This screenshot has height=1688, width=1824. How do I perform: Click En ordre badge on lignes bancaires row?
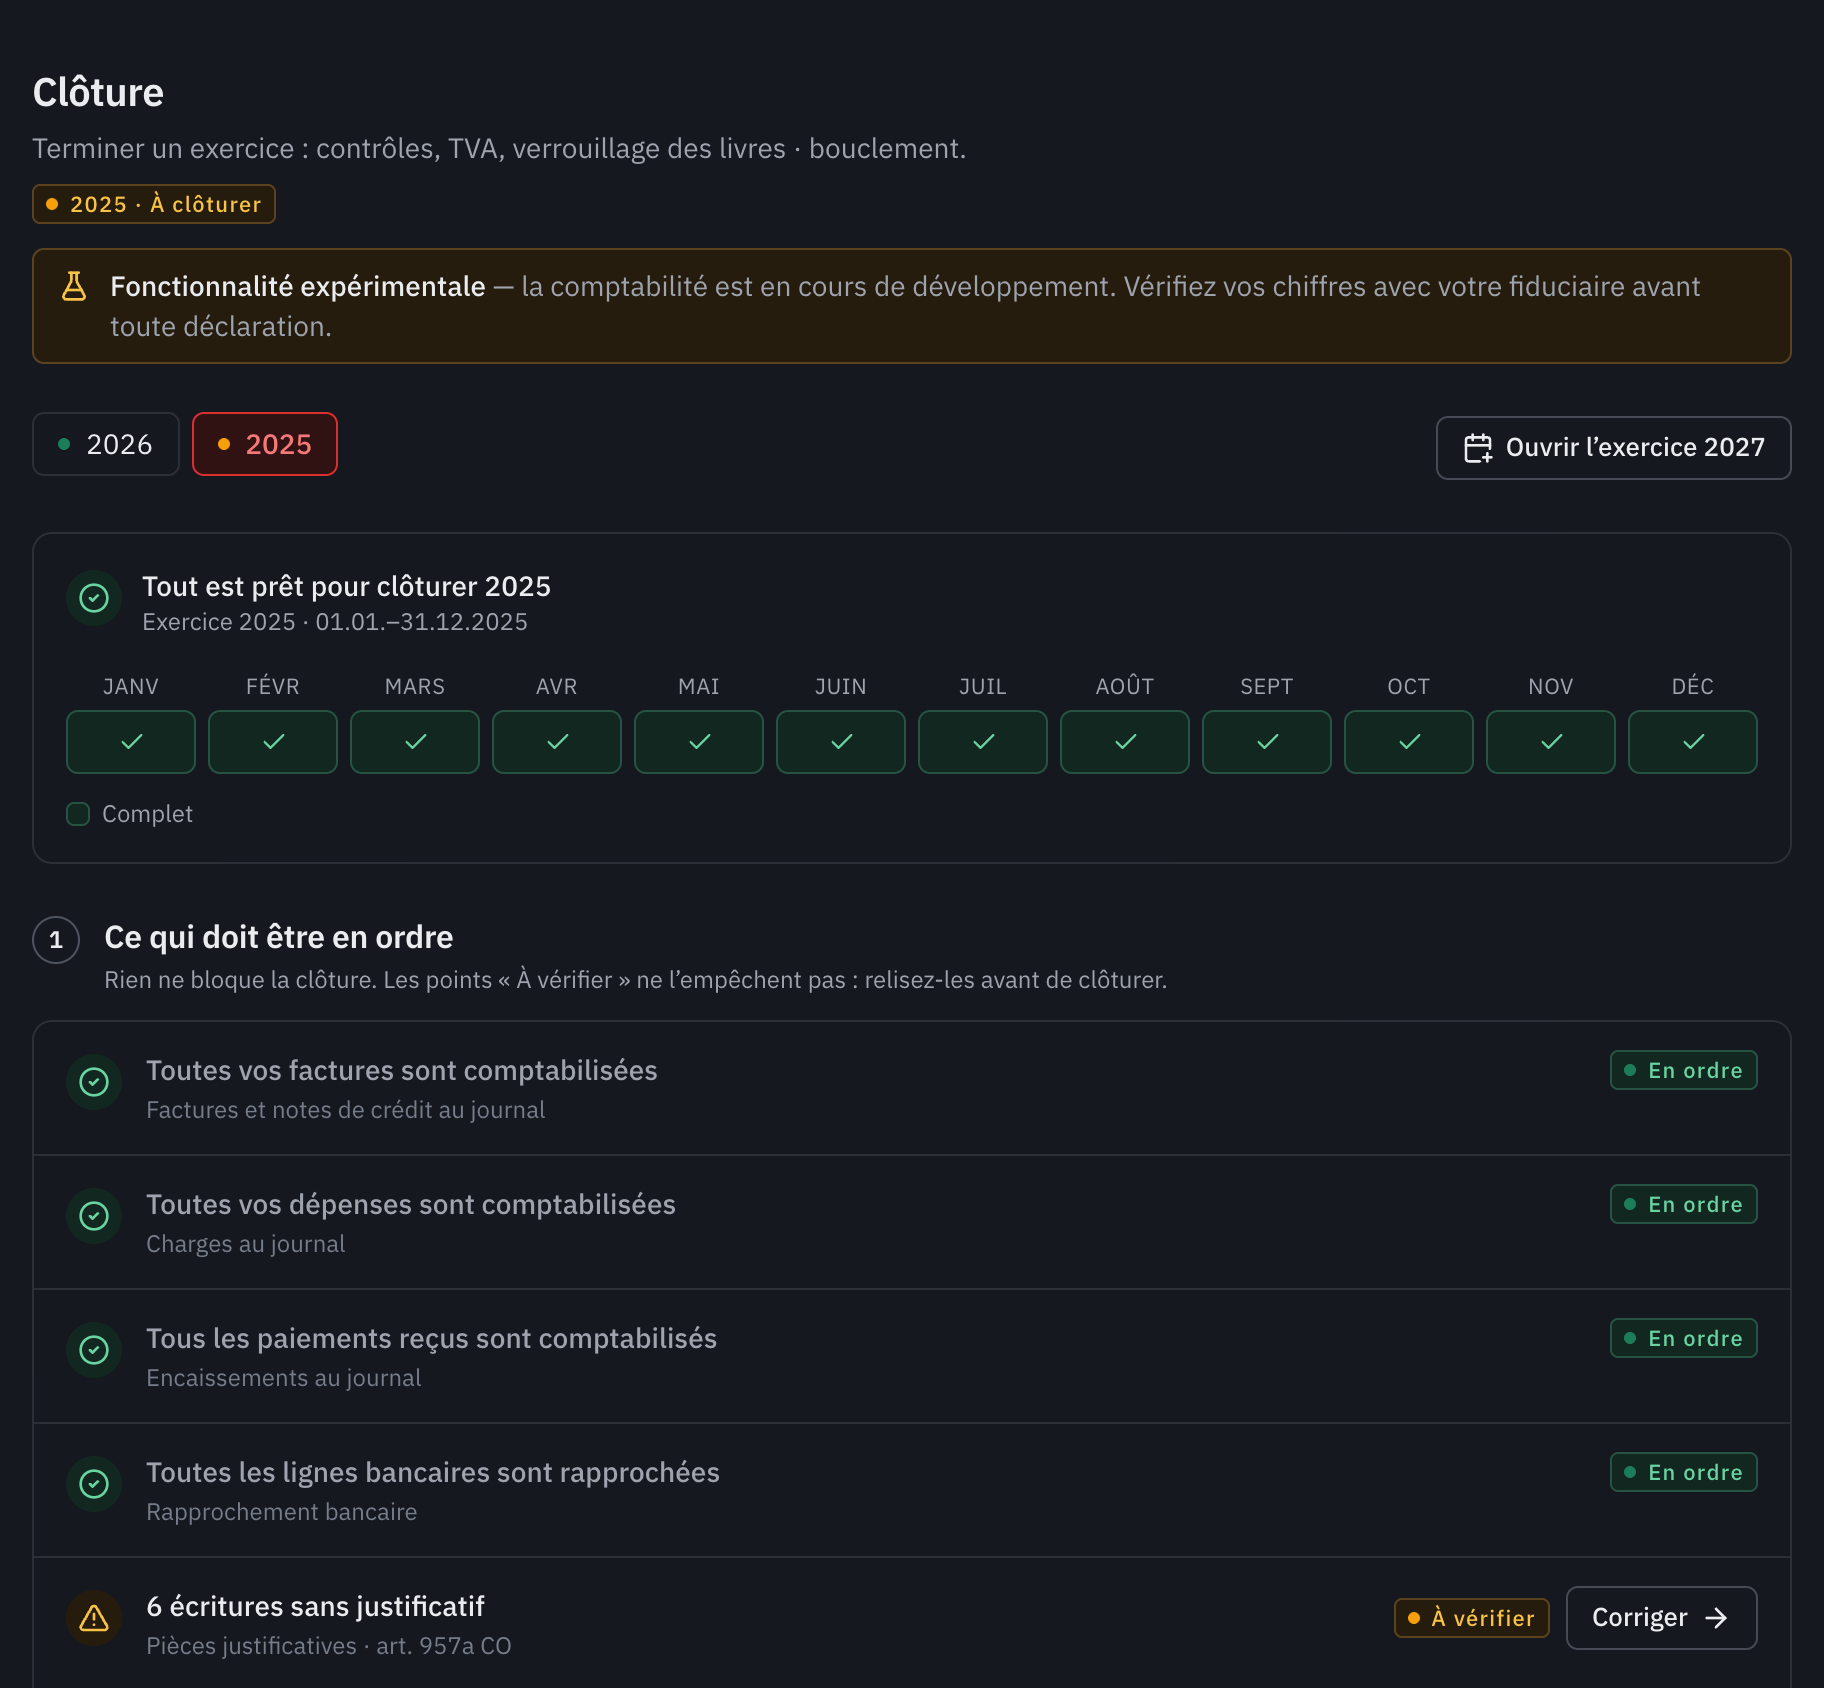1684,1472
